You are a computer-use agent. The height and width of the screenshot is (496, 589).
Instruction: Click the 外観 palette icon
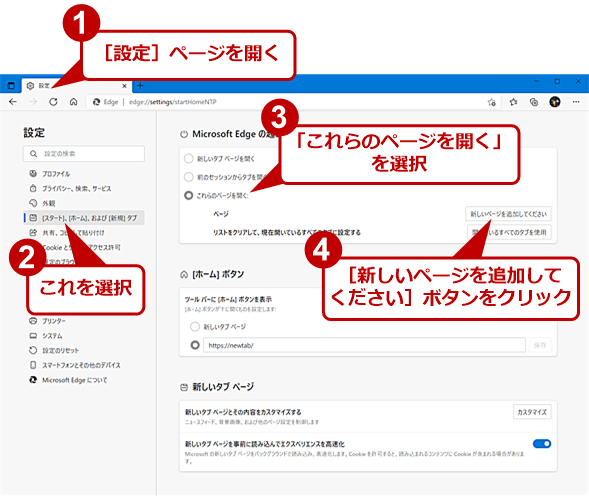tap(33, 203)
